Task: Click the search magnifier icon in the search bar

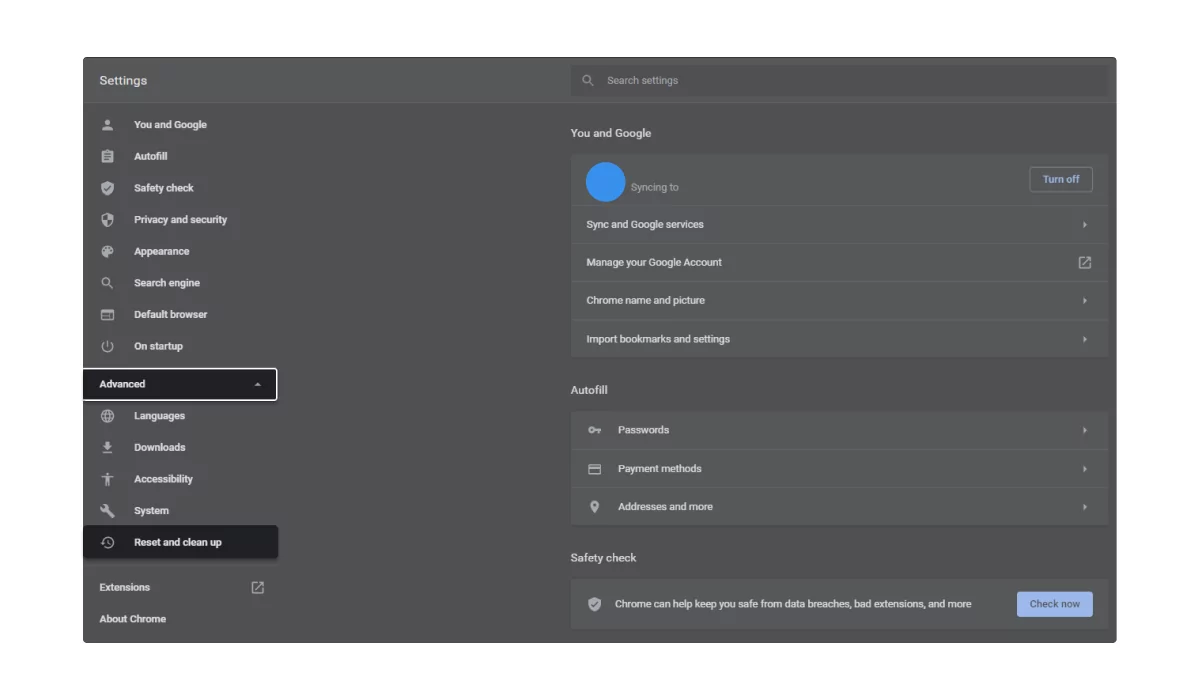Action: 588,80
